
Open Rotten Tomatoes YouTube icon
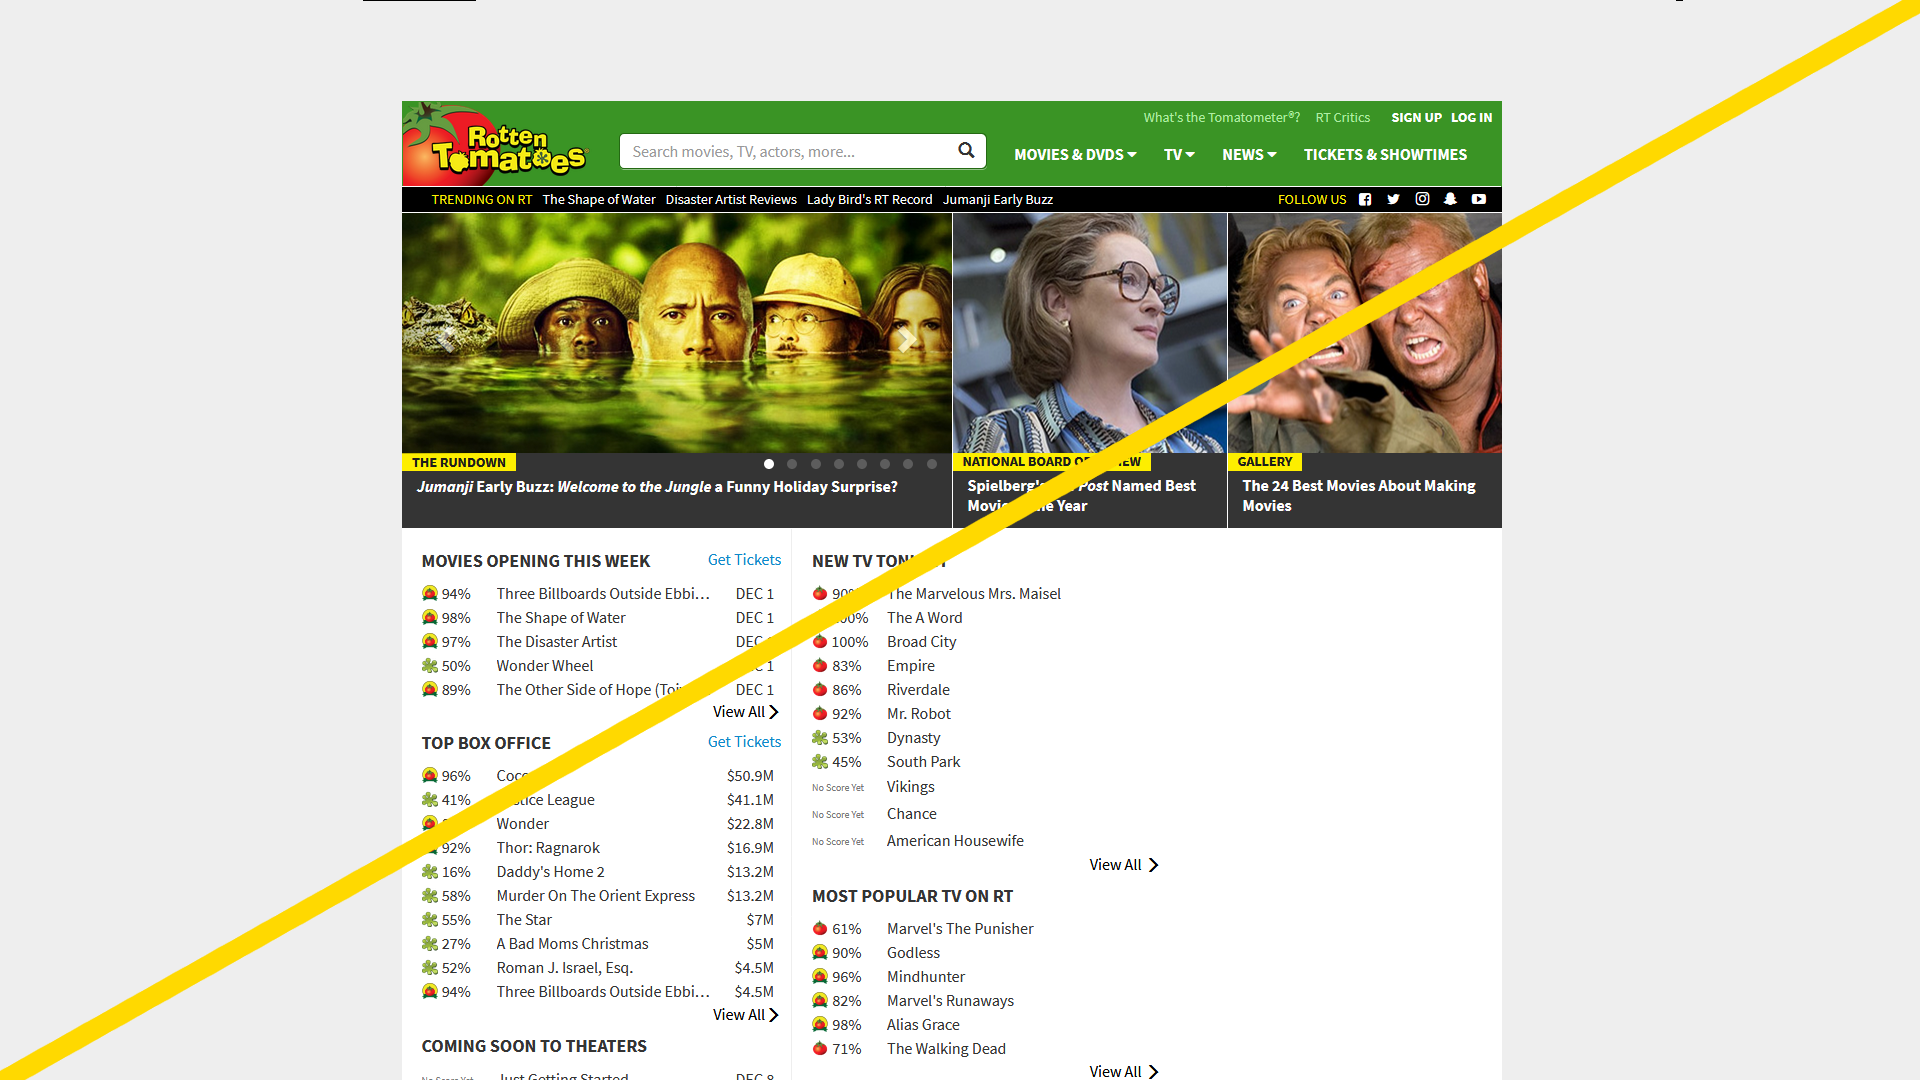pyautogui.click(x=1479, y=200)
